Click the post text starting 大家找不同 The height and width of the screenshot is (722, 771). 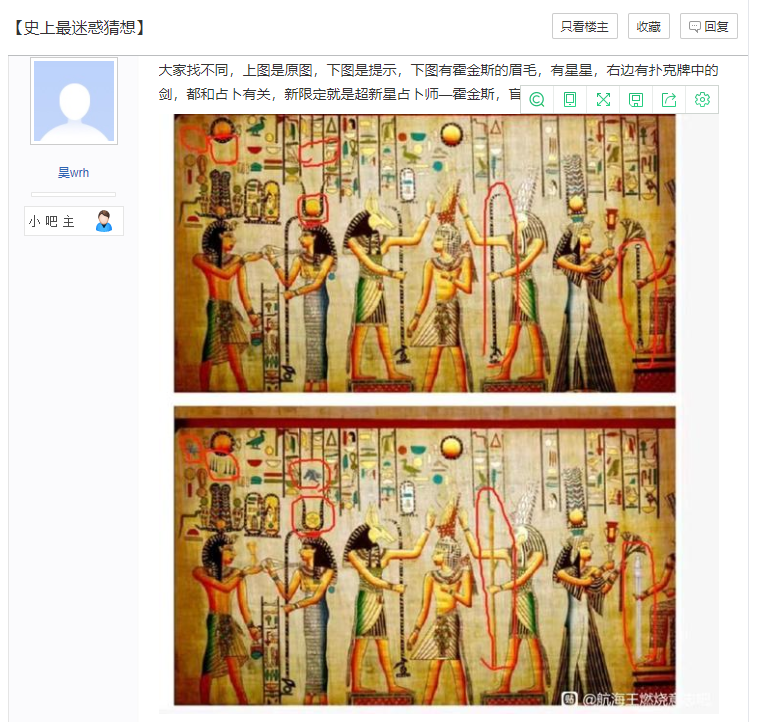pyautogui.click(x=438, y=82)
